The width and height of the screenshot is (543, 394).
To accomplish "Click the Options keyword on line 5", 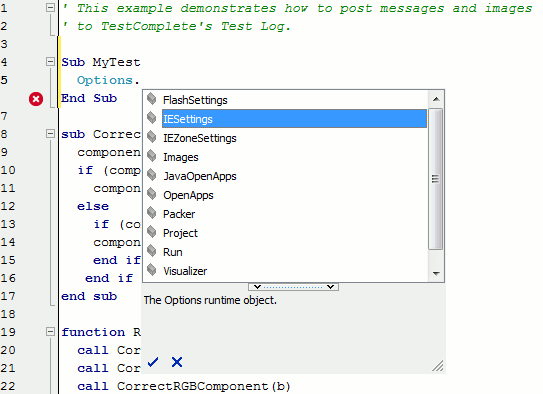I will pos(105,80).
